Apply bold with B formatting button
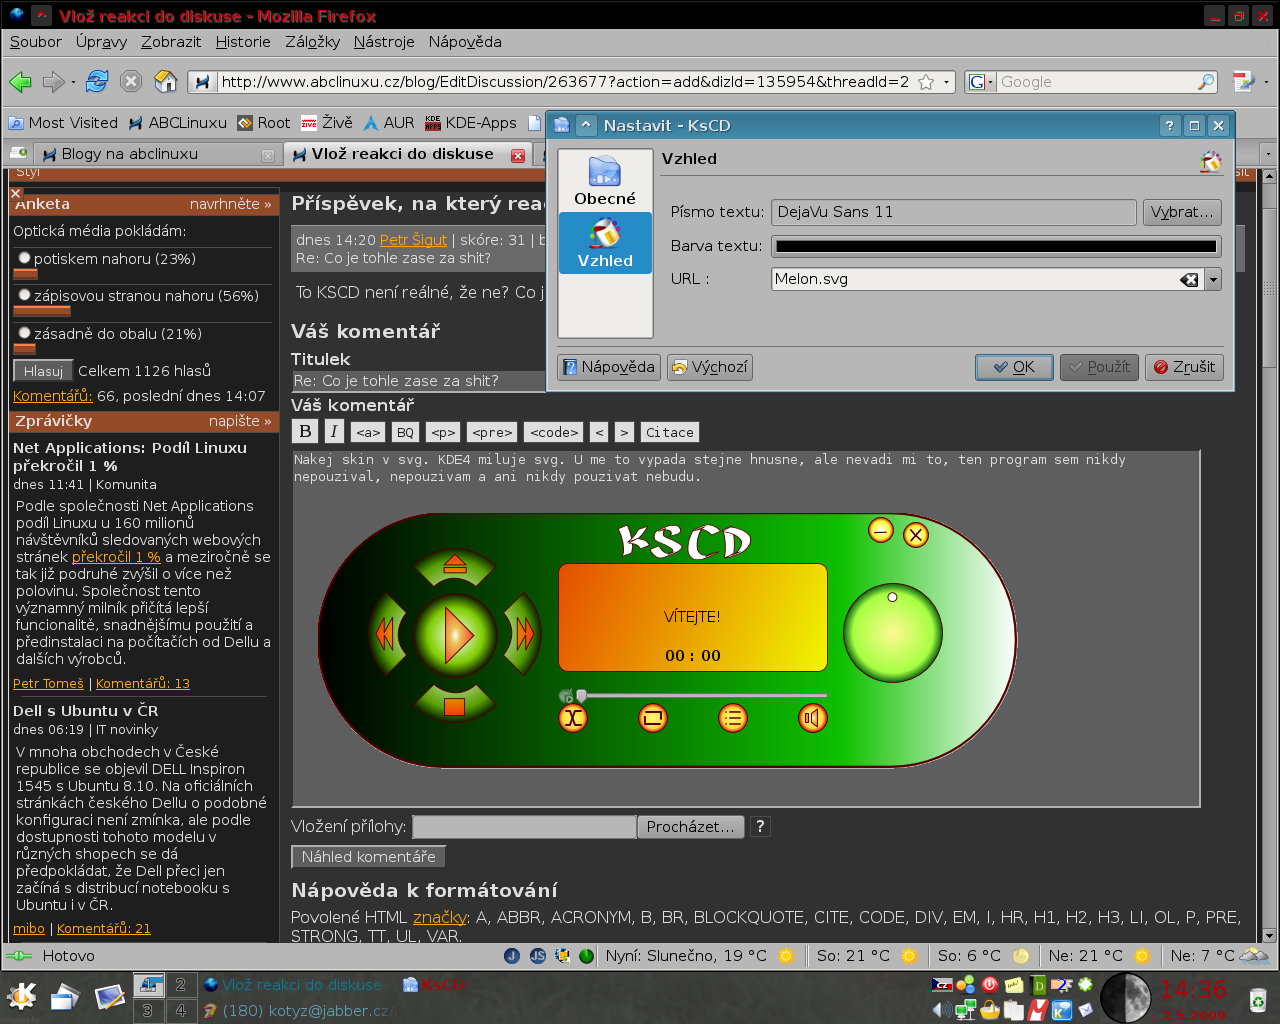 tap(306, 431)
